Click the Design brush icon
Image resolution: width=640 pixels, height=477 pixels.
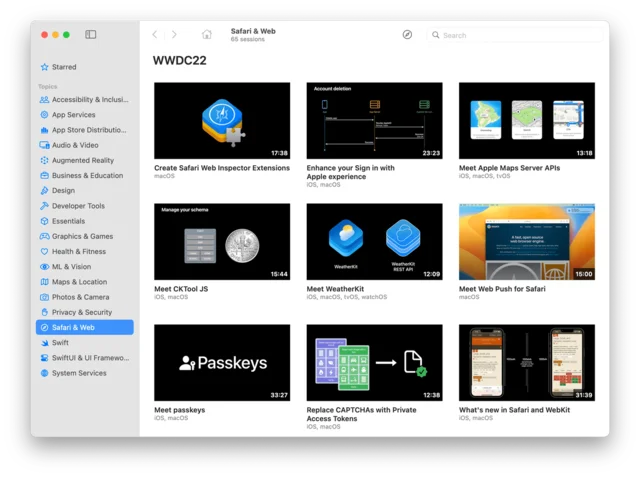44,191
